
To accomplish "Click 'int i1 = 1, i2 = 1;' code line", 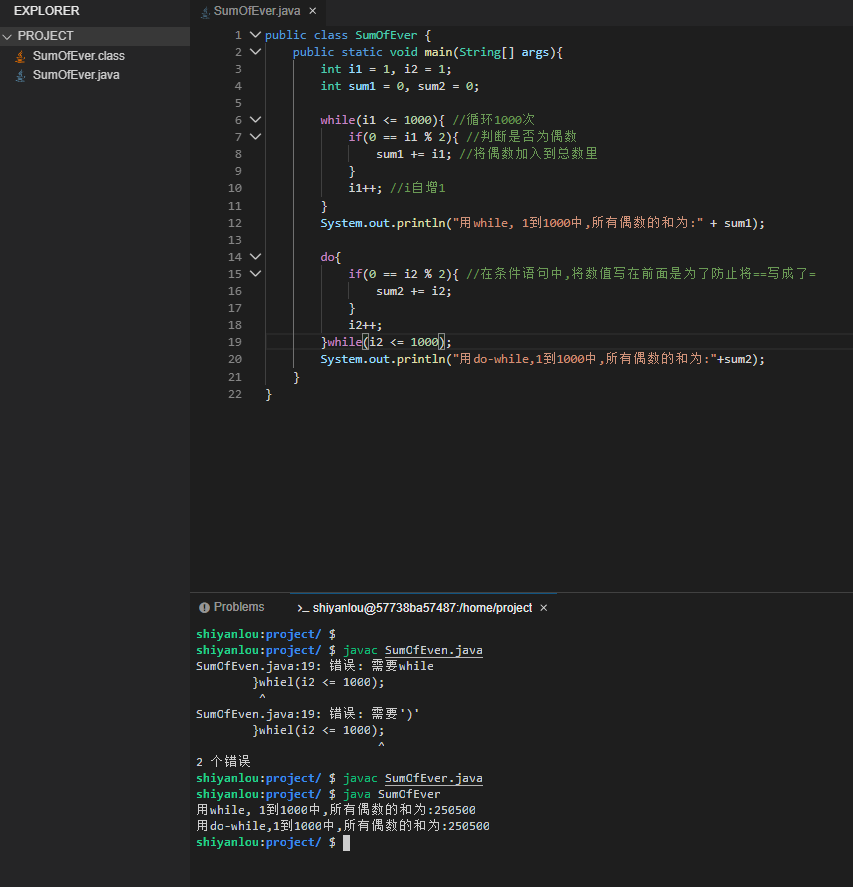I will click(x=386, y=70).
